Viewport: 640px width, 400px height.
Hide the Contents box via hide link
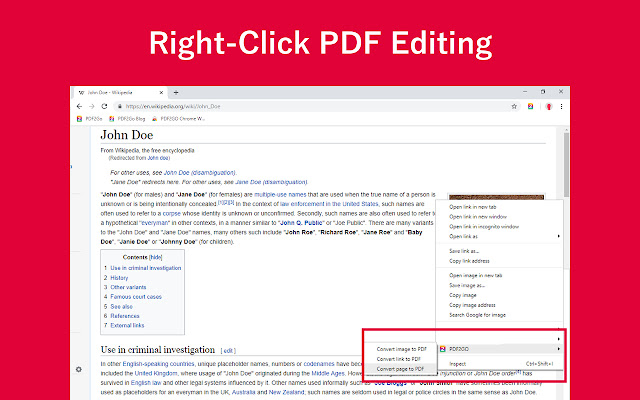(x=156, y=257)
